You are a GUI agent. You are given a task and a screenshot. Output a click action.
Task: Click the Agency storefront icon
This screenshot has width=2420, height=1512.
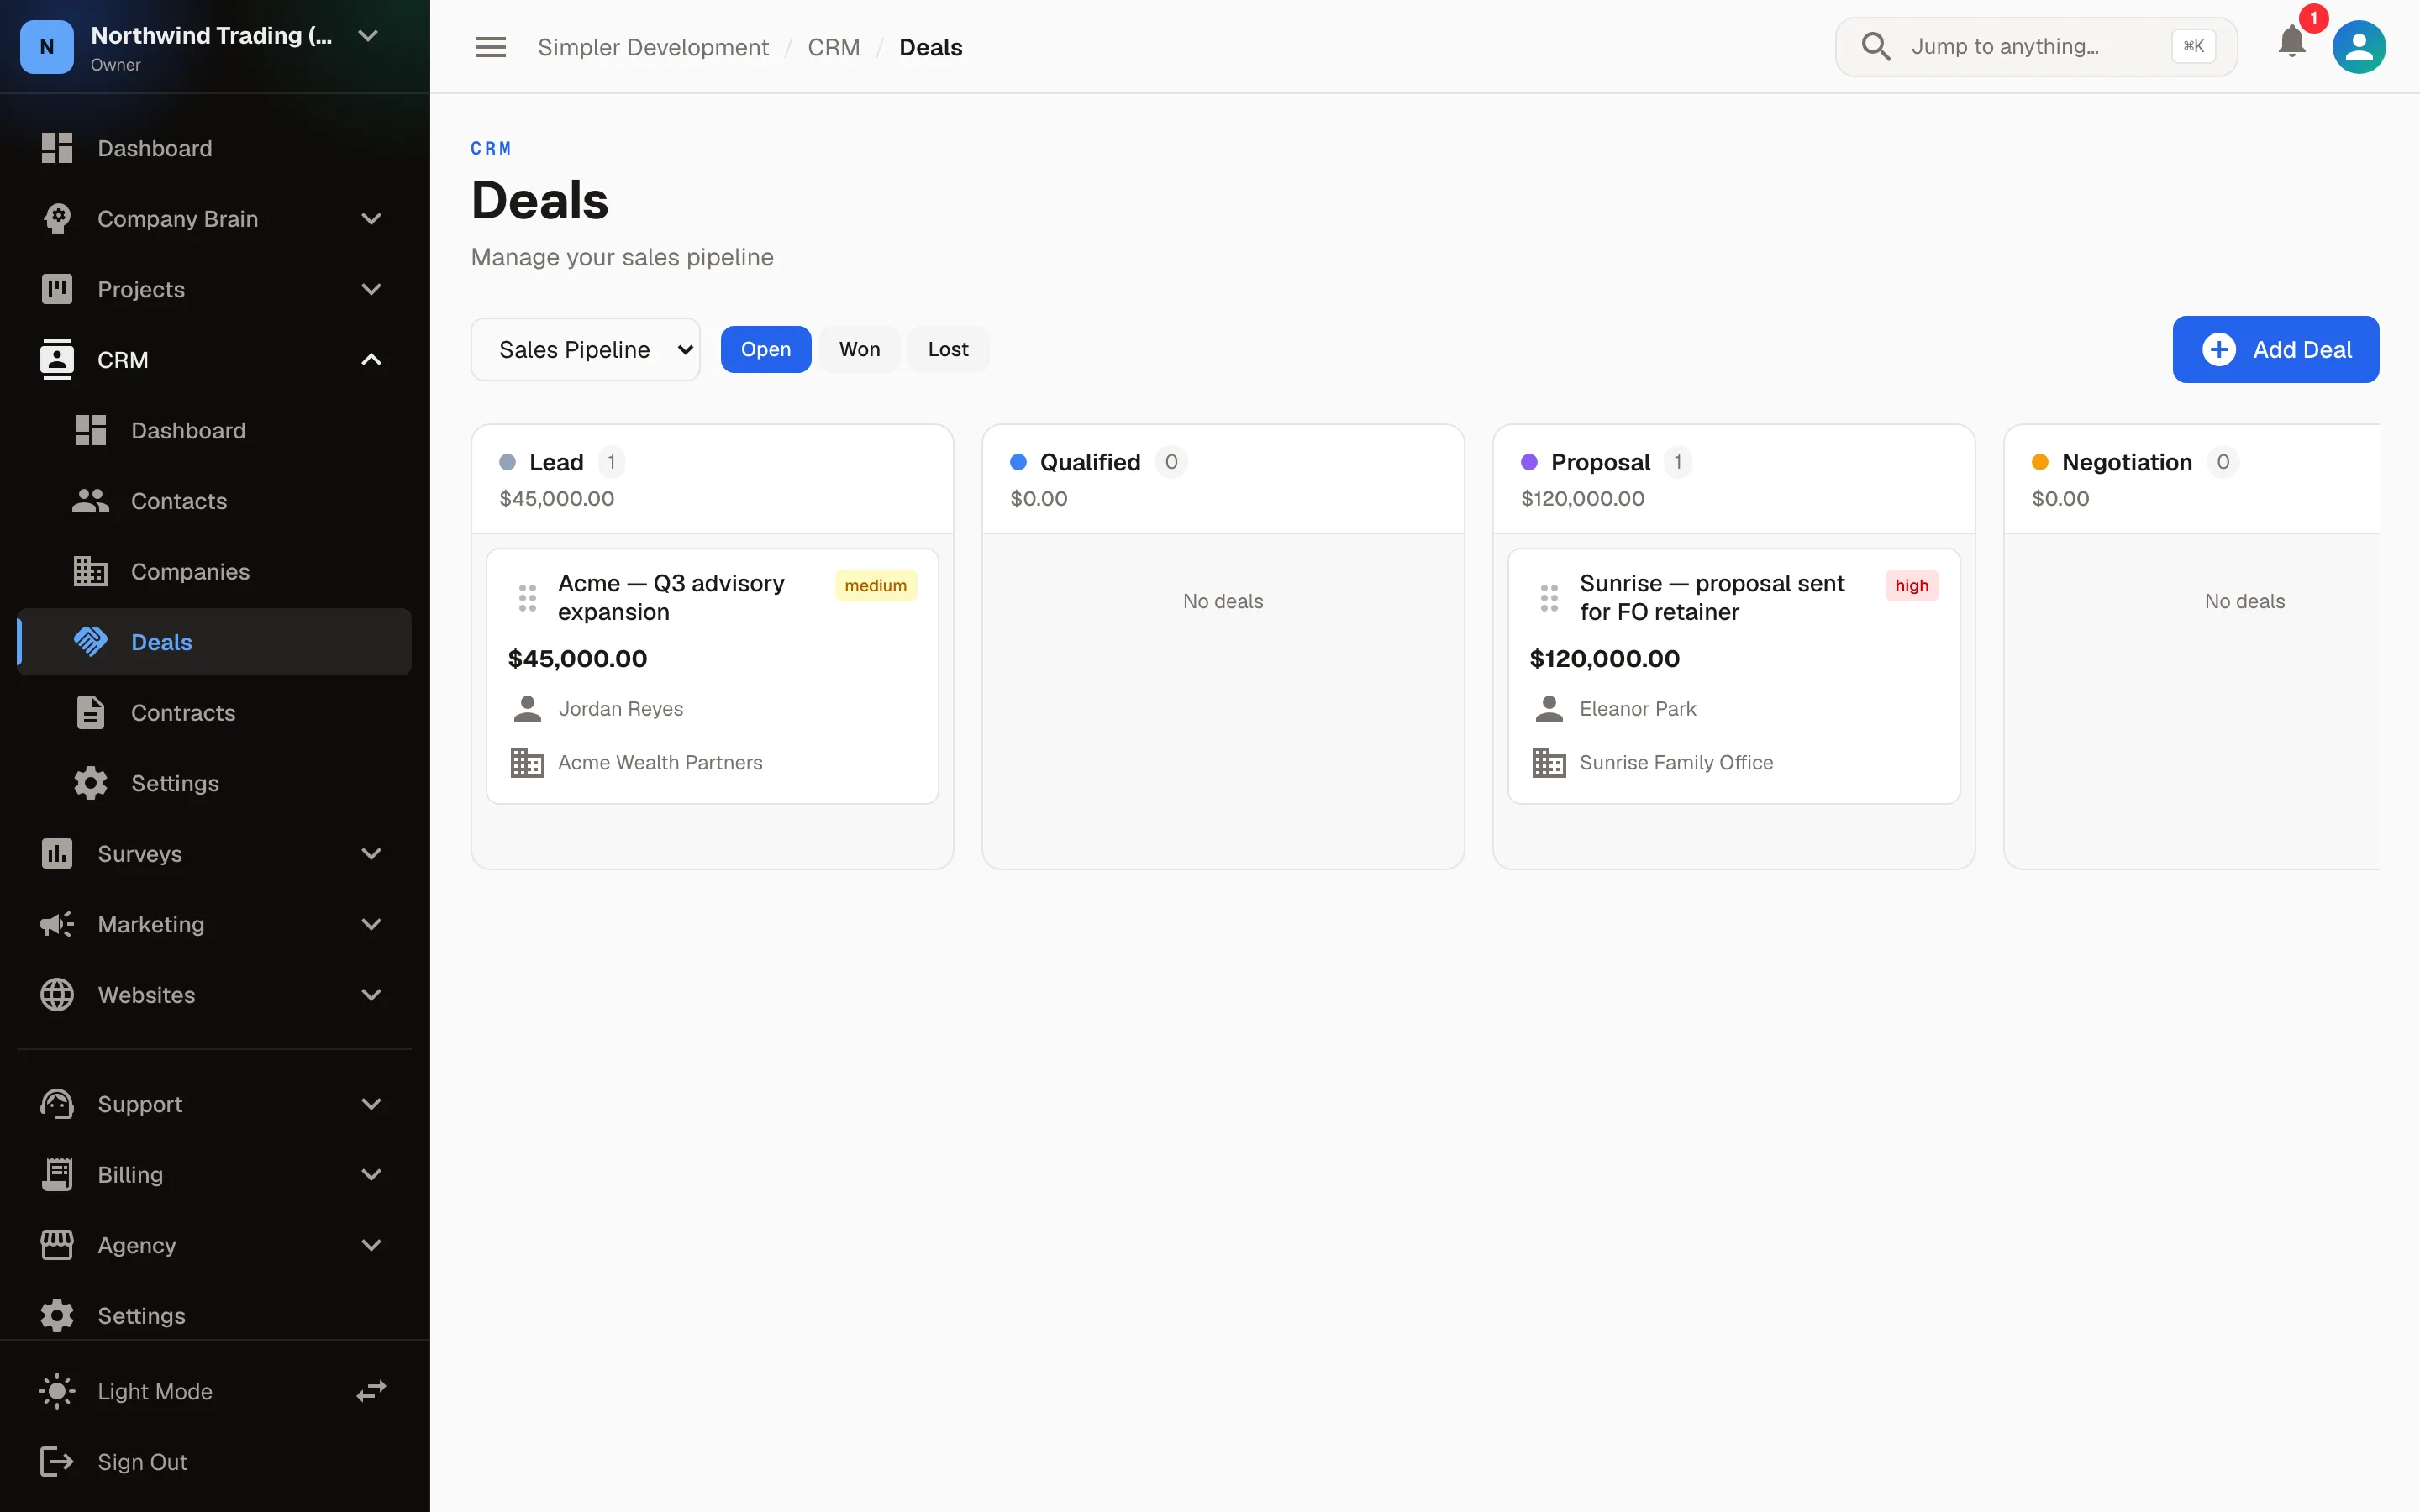(x=57, y=1245)
